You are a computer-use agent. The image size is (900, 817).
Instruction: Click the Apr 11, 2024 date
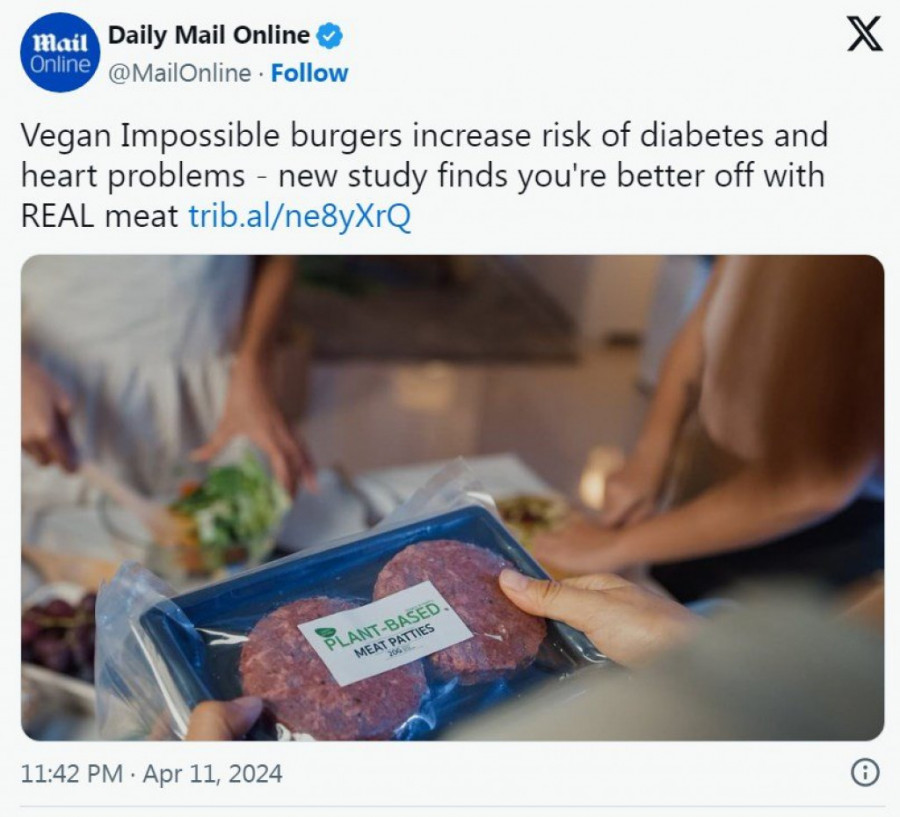click(212, 773)
